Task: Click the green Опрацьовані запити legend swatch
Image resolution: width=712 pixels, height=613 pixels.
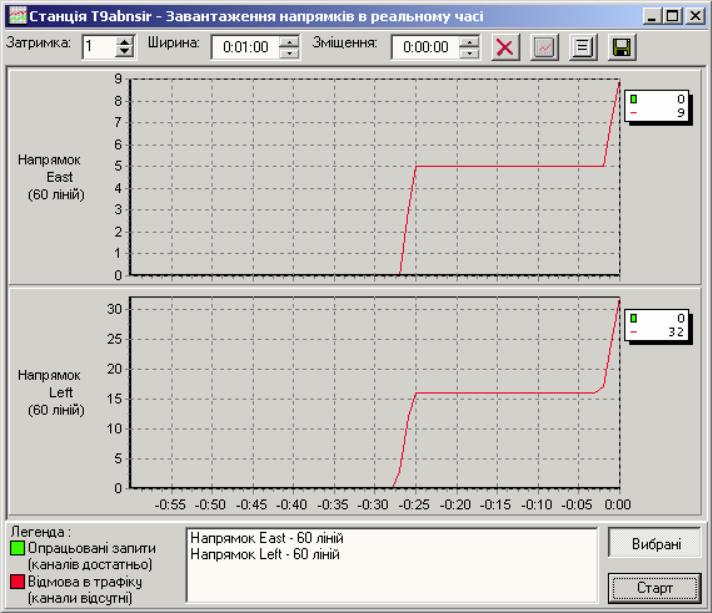Action: (17, 548)
